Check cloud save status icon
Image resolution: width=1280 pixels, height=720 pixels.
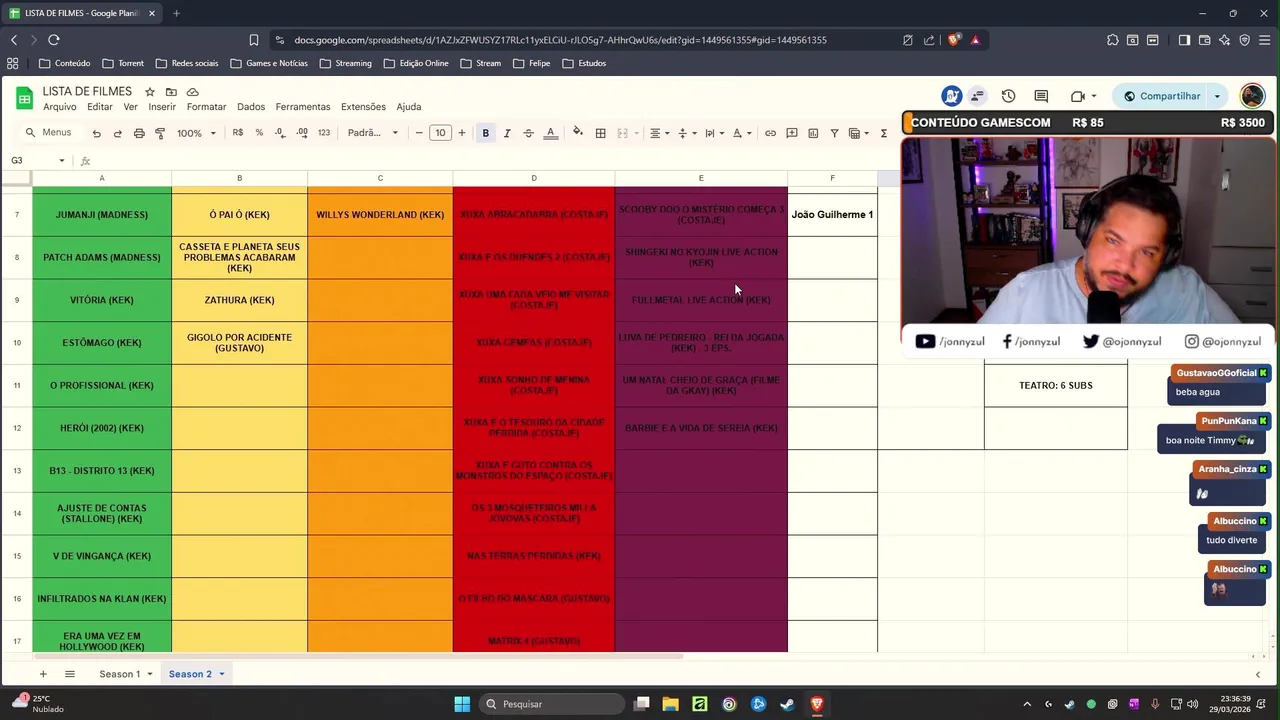pos(193,92)
